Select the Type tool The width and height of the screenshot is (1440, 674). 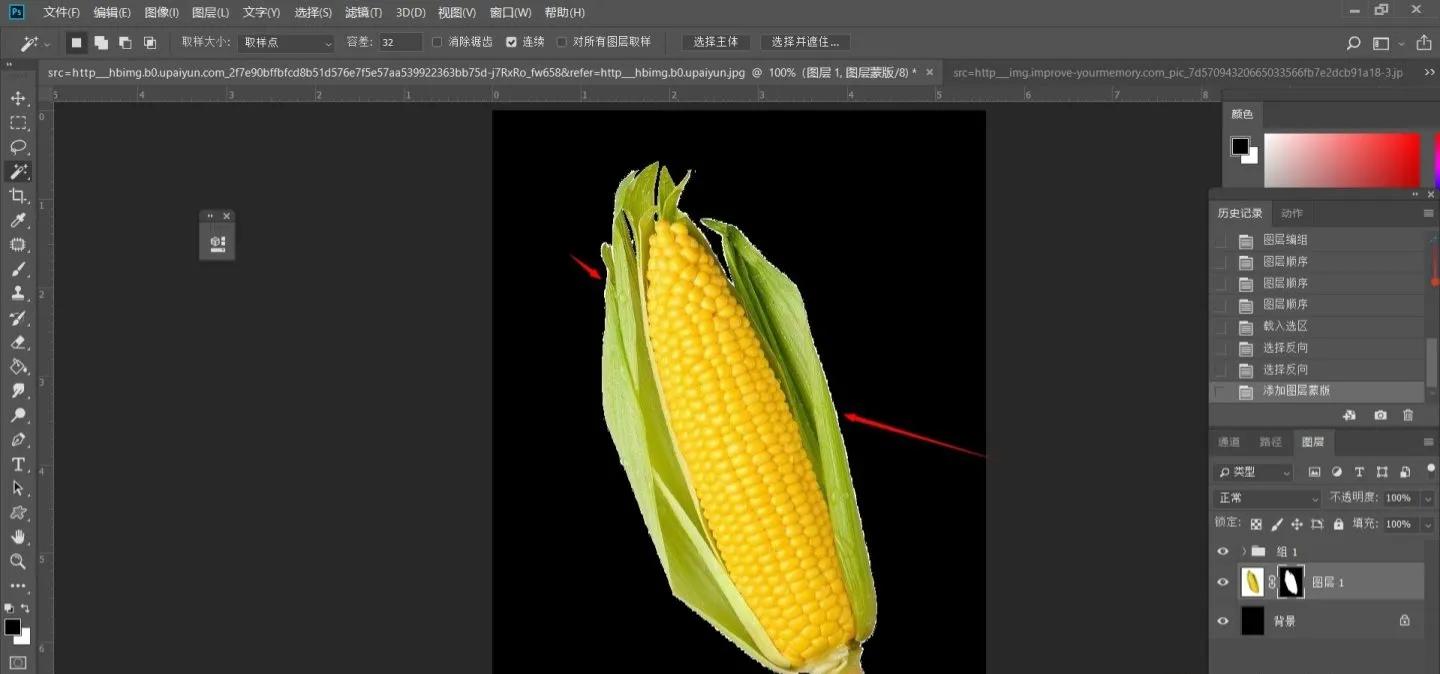point(20,465)
